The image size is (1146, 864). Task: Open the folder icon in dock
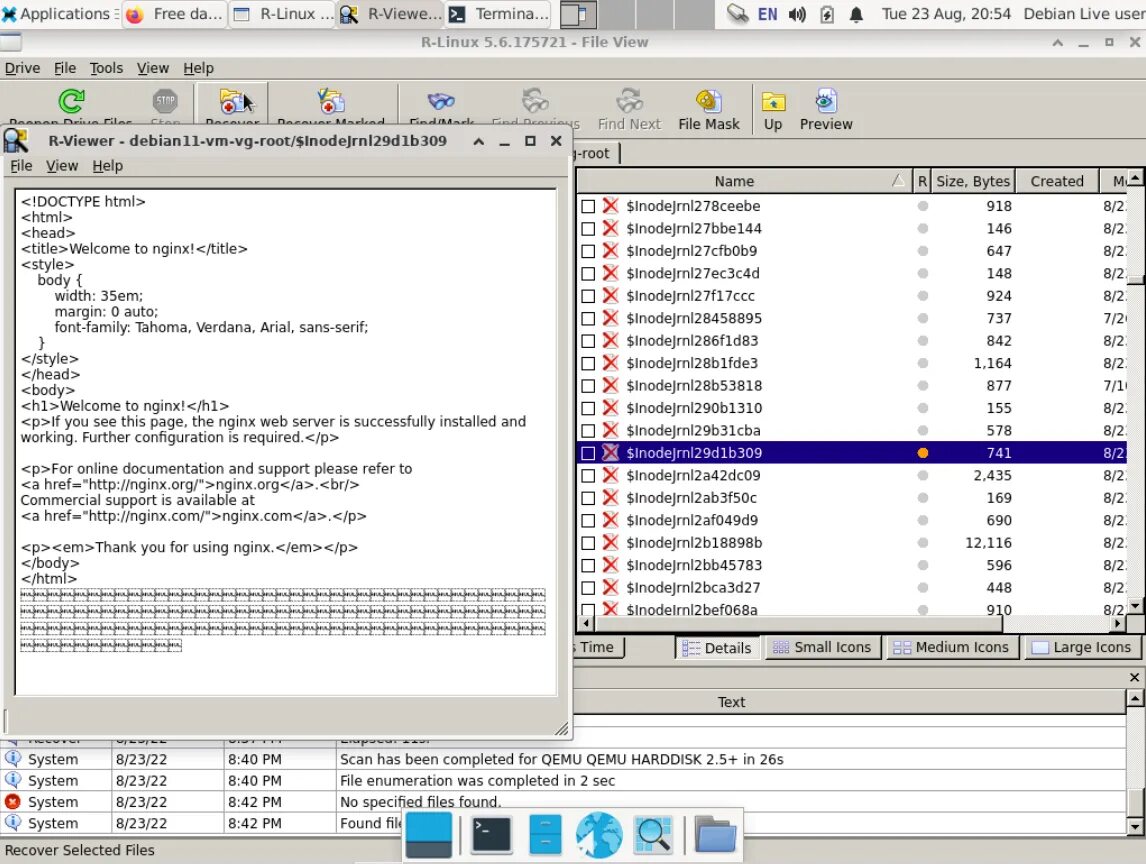pyautogui.click(x=715, y=835)
